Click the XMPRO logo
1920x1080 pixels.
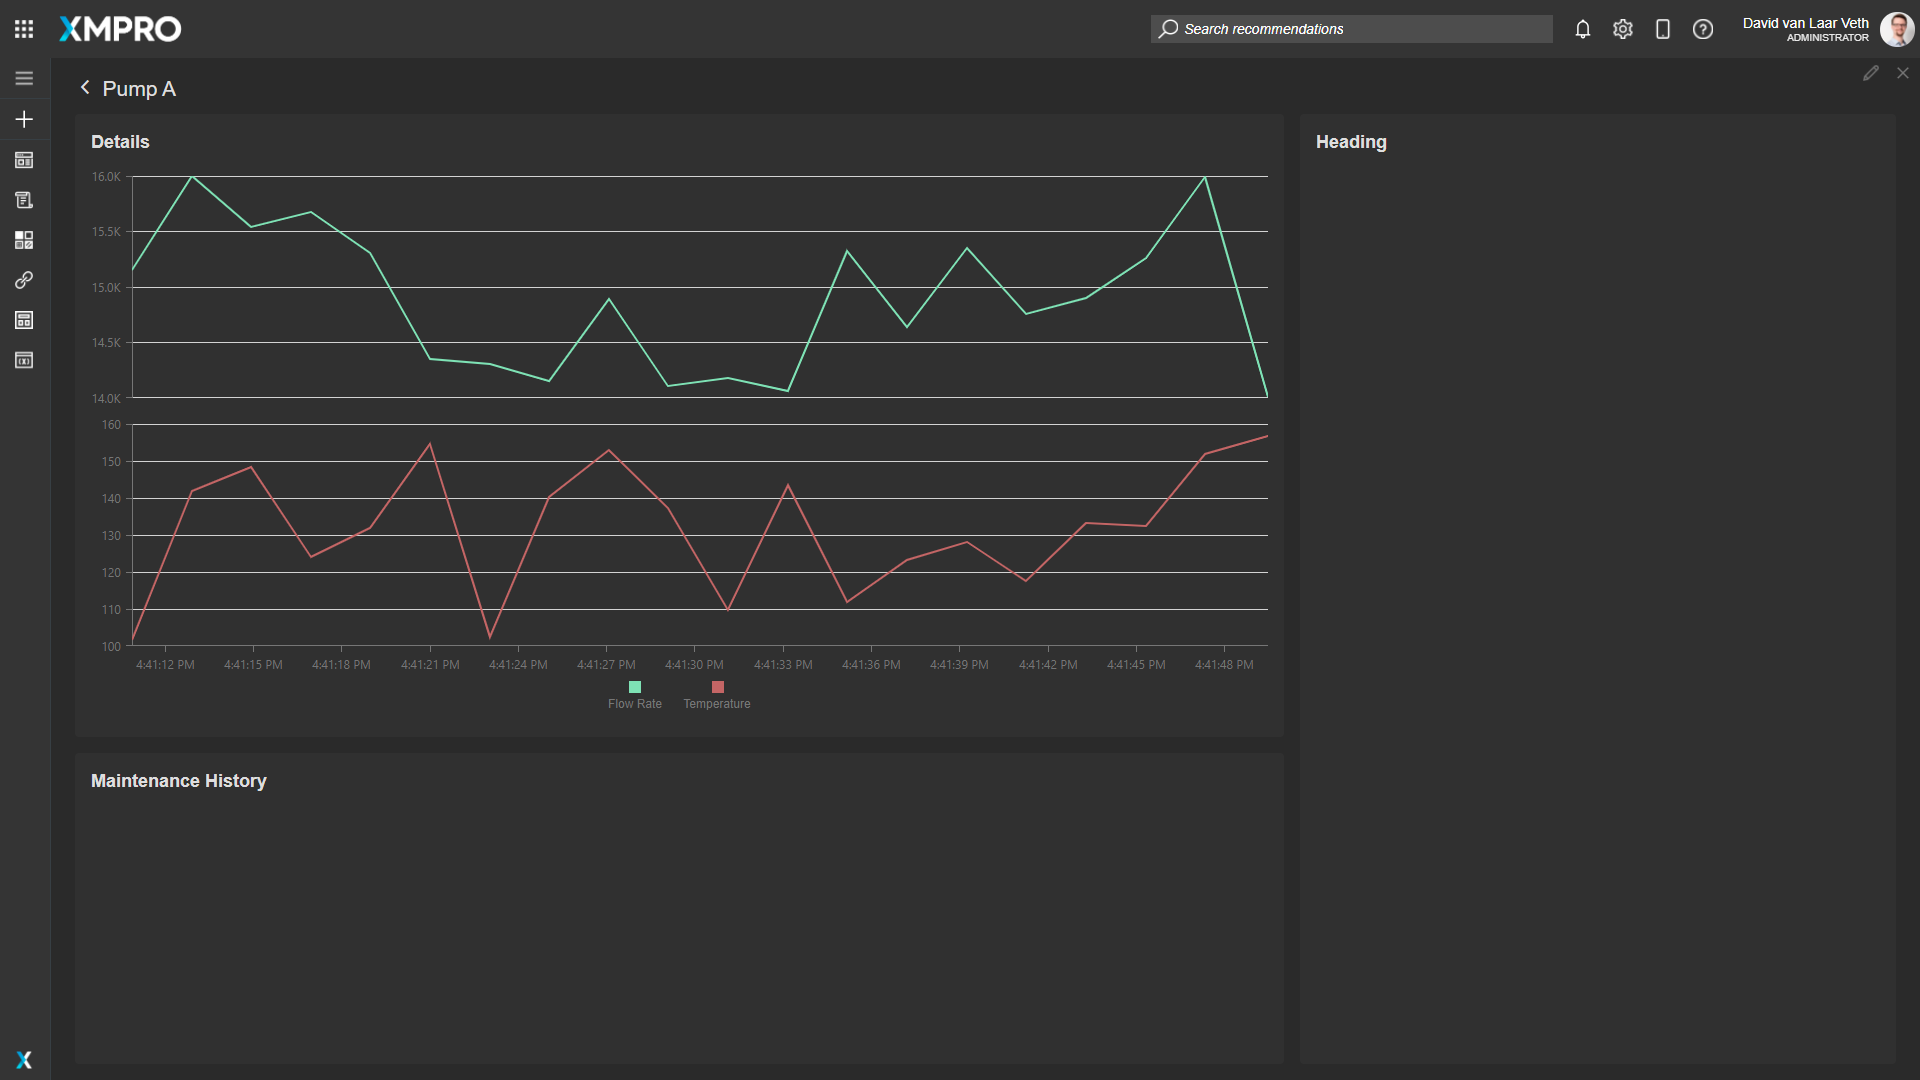[120, 29]
